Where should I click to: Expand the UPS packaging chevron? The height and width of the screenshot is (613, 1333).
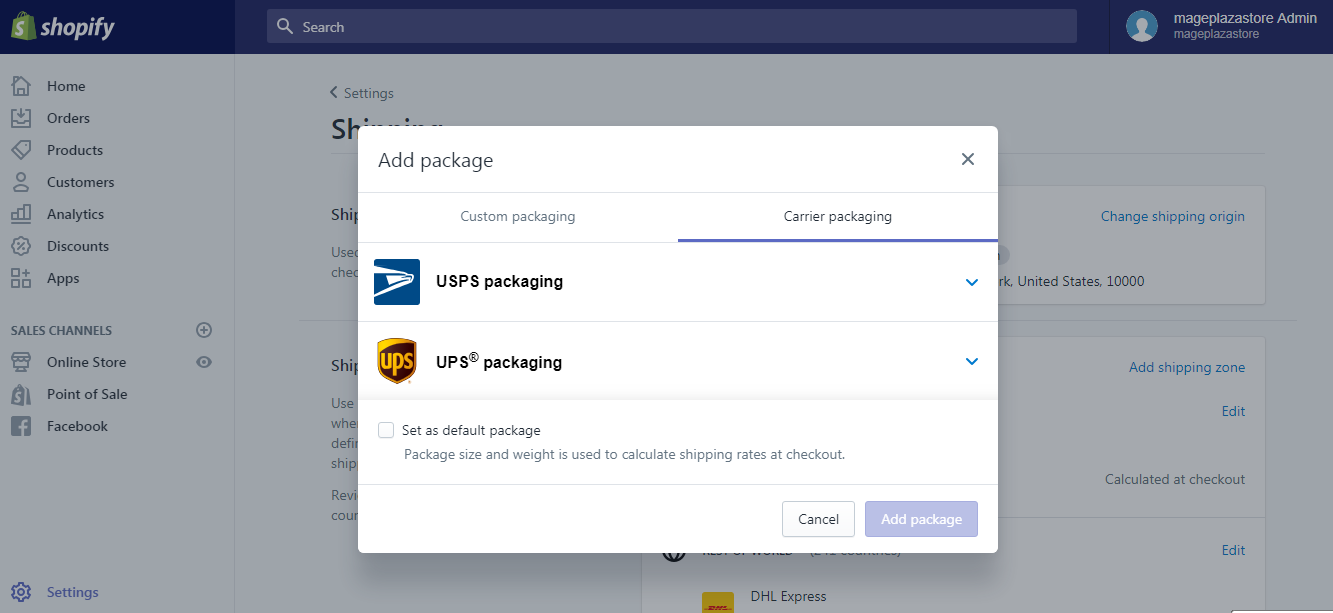tap(972, 361)
